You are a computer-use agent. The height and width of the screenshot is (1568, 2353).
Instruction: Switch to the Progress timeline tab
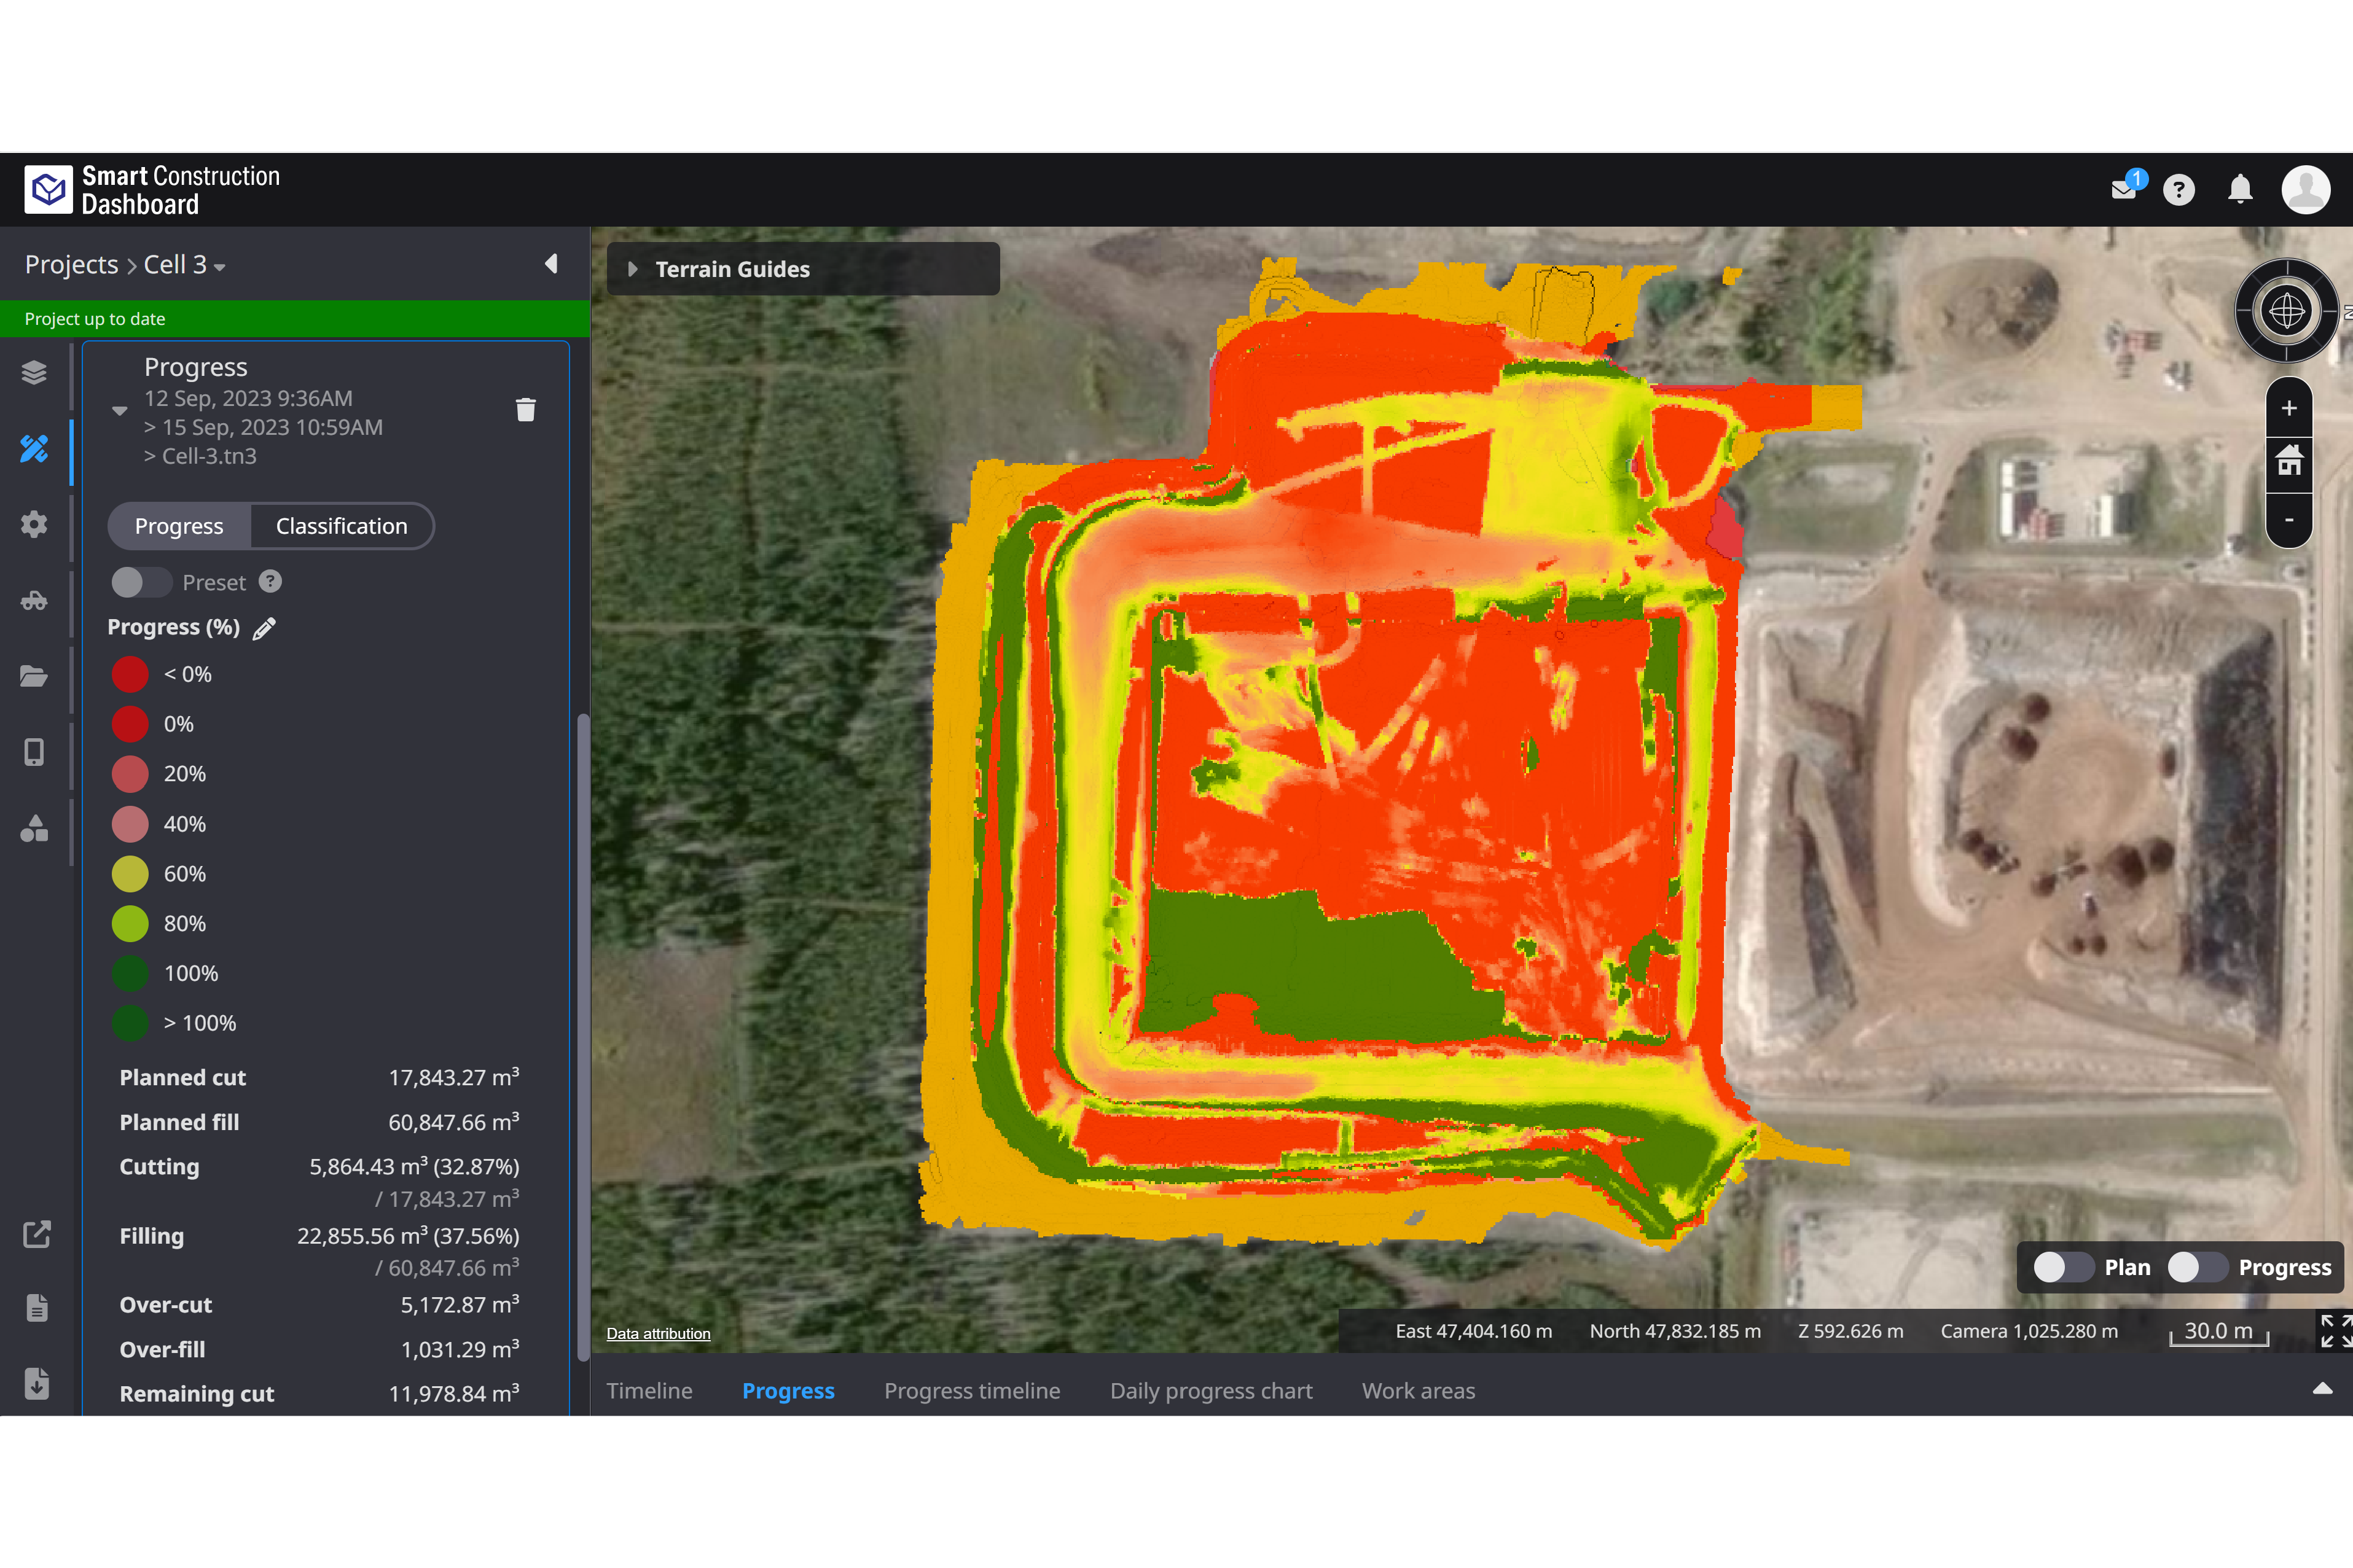[972, 1391]
